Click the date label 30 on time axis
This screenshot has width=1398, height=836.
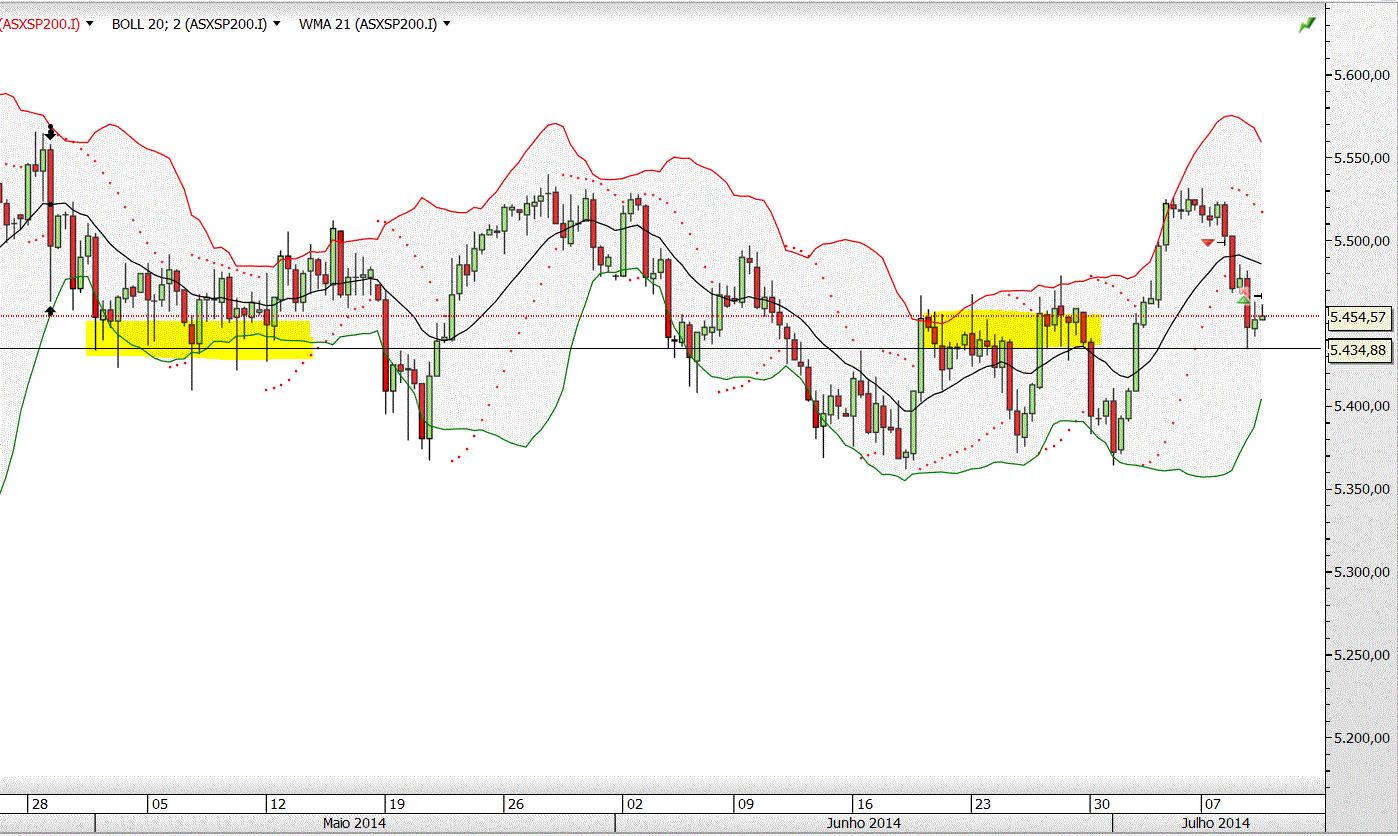coord(1101,804)
